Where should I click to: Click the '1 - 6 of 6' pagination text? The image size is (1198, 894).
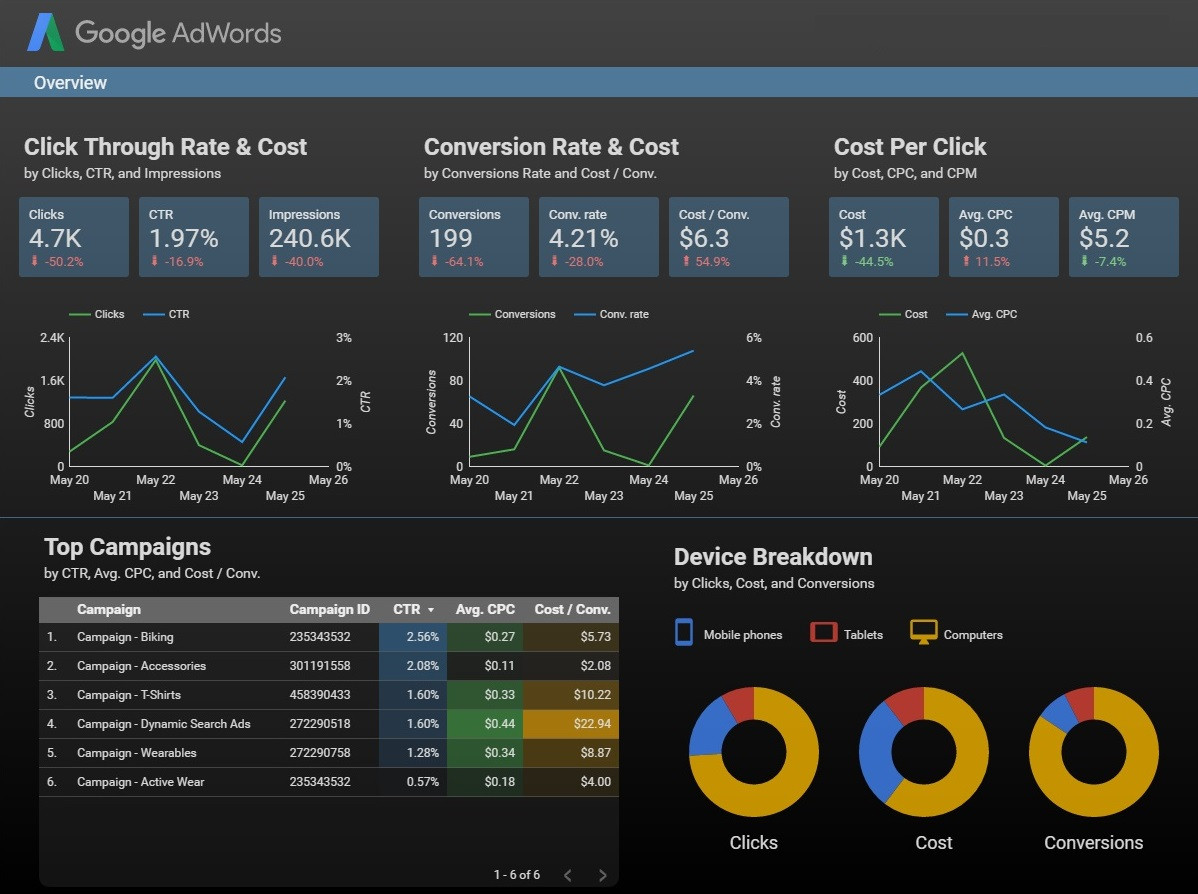coord(516,875)
